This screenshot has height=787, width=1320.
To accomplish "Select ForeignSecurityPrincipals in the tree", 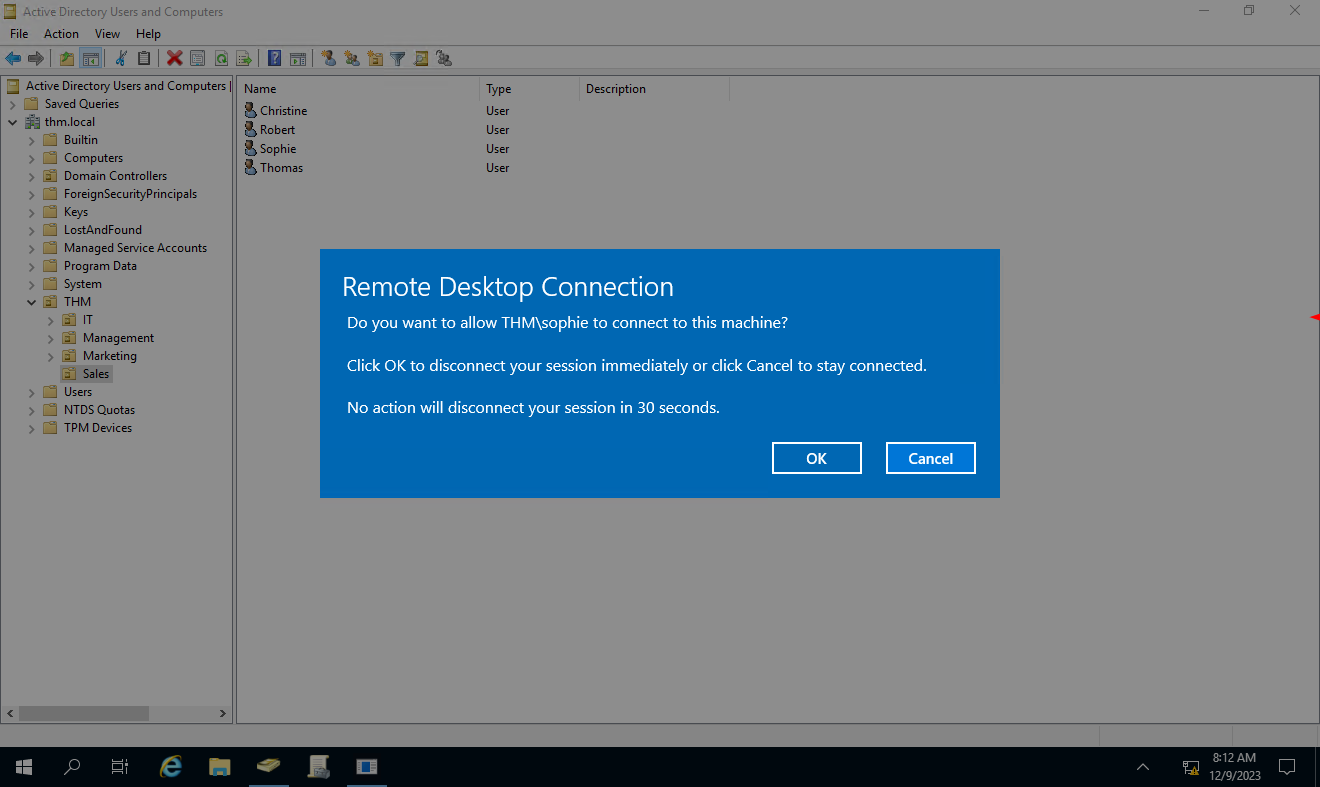I will (x=130, y=194).
